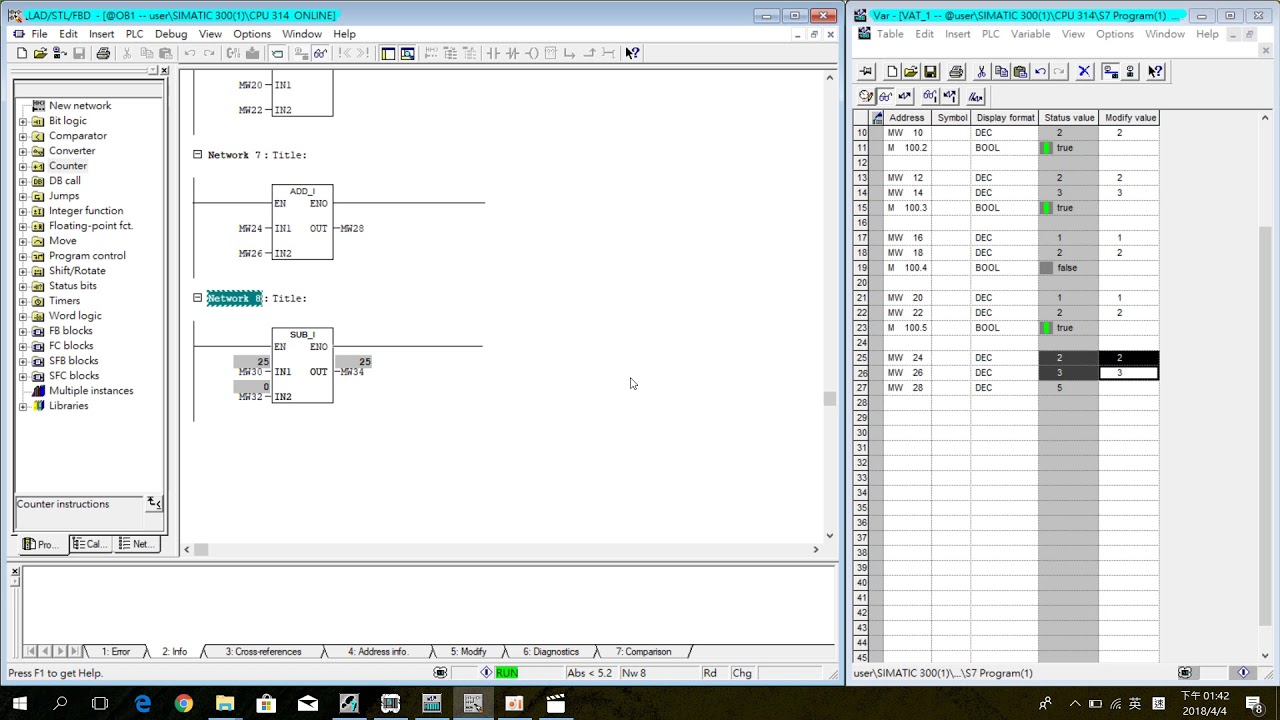
Task: Insert an empty box element from toolbar
Action: (551, 53)
